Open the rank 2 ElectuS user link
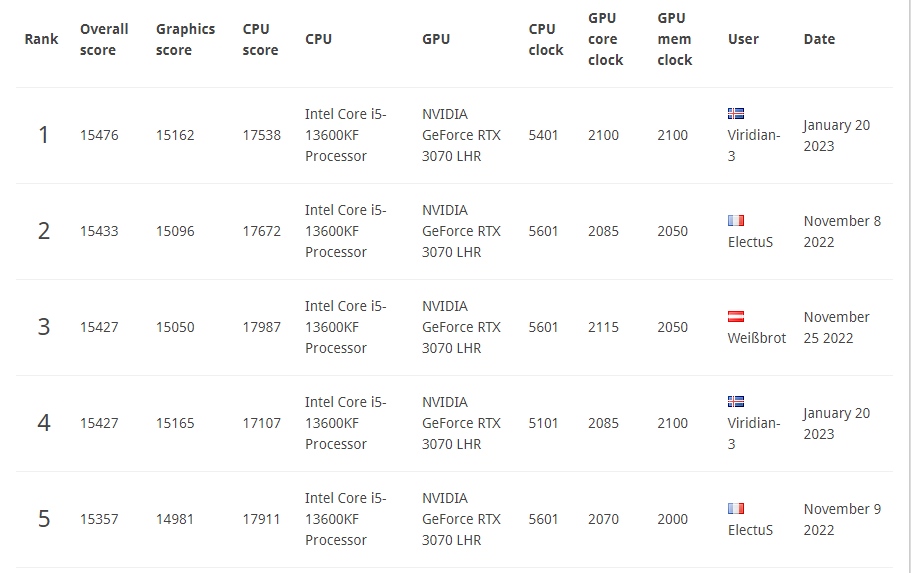The image size is (911, 573). pos(750,242)
